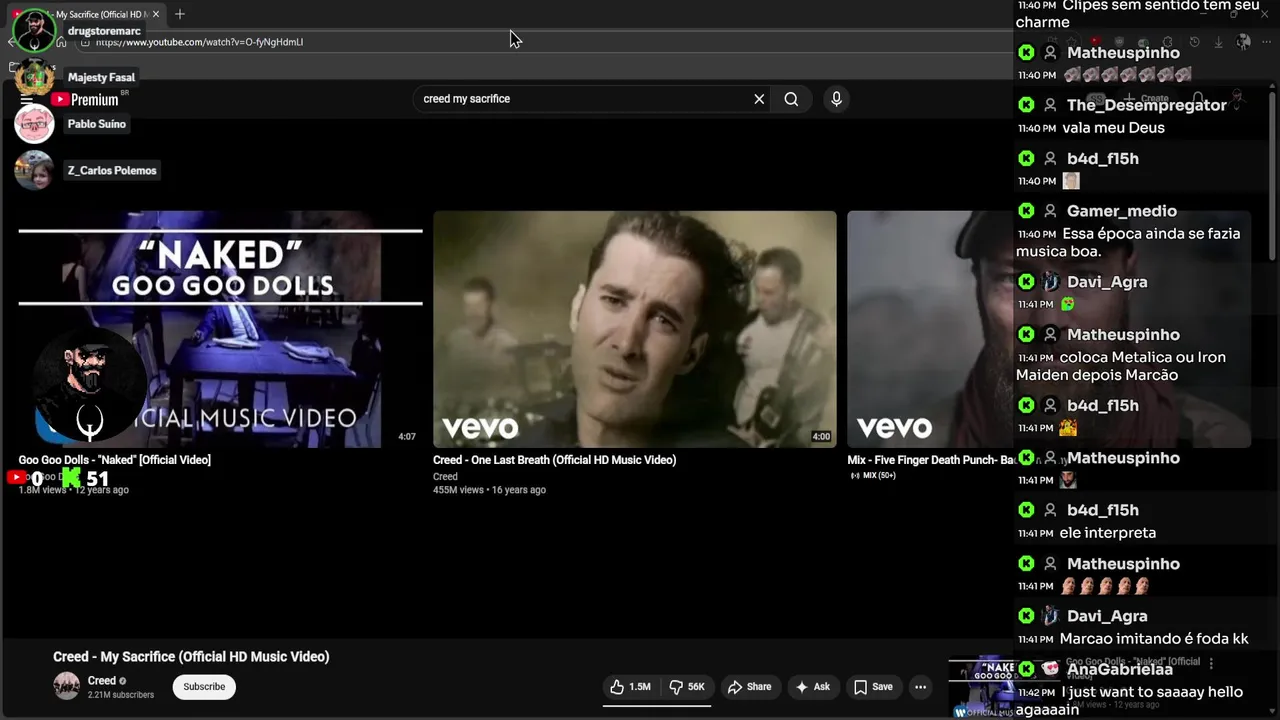Save the video to a playlist
This screenshot has width=1280, height=720.
pos(872,687)
